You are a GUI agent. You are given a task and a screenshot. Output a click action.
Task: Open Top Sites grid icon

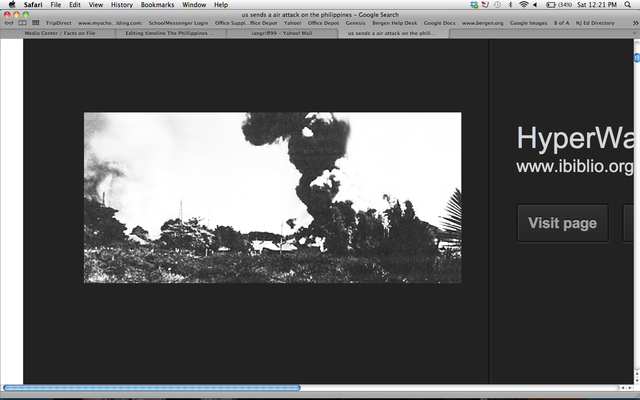click(x=36, y=23)
